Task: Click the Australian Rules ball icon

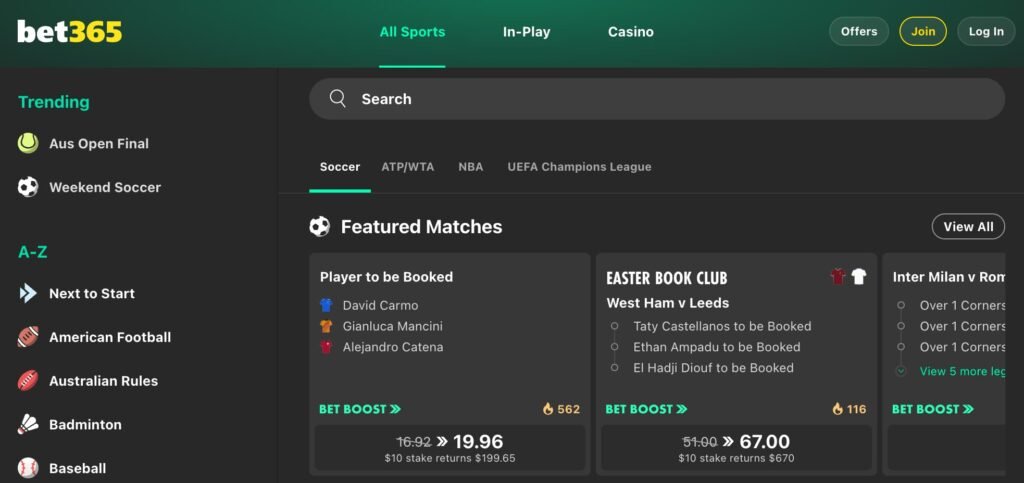Action: pyautogui.click(x=28, y=381)
